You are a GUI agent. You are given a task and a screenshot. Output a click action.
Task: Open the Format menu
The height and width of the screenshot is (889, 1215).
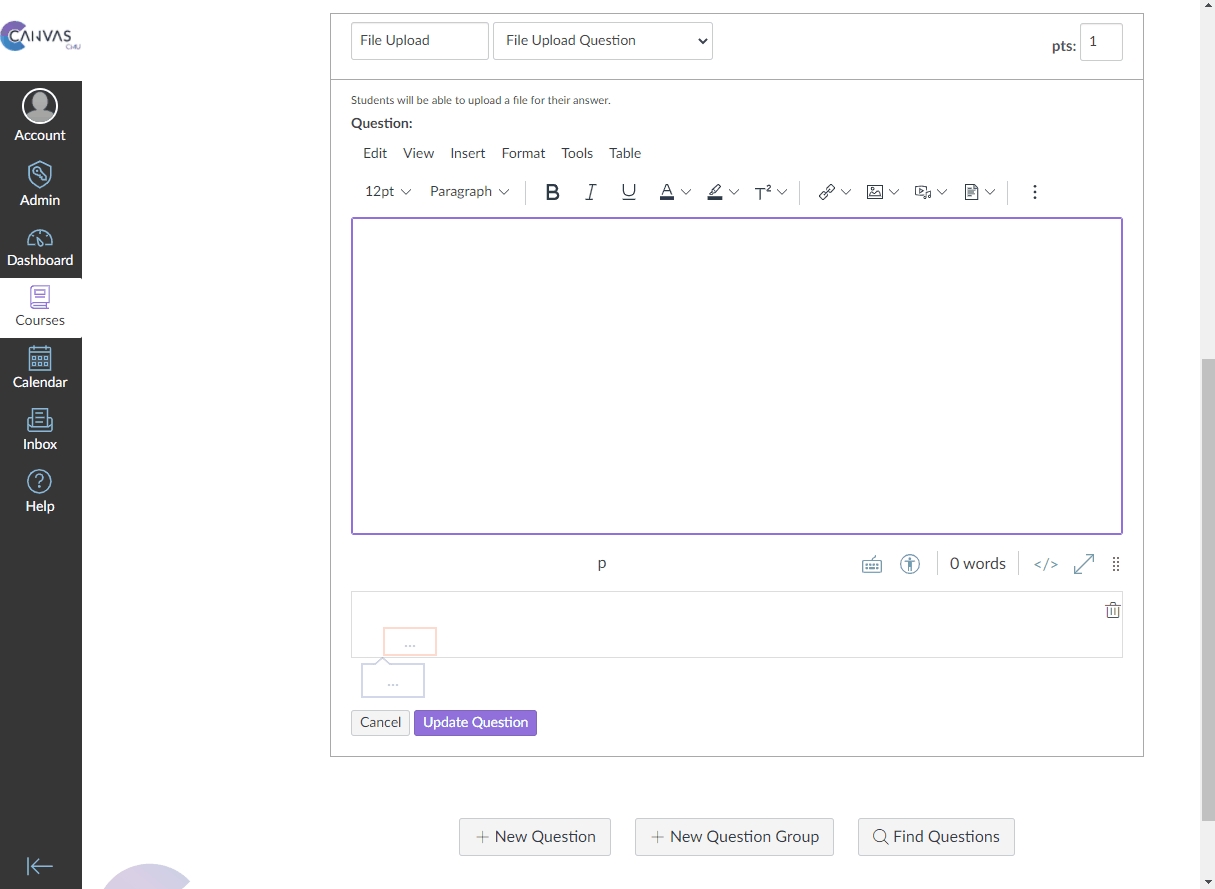523,153
